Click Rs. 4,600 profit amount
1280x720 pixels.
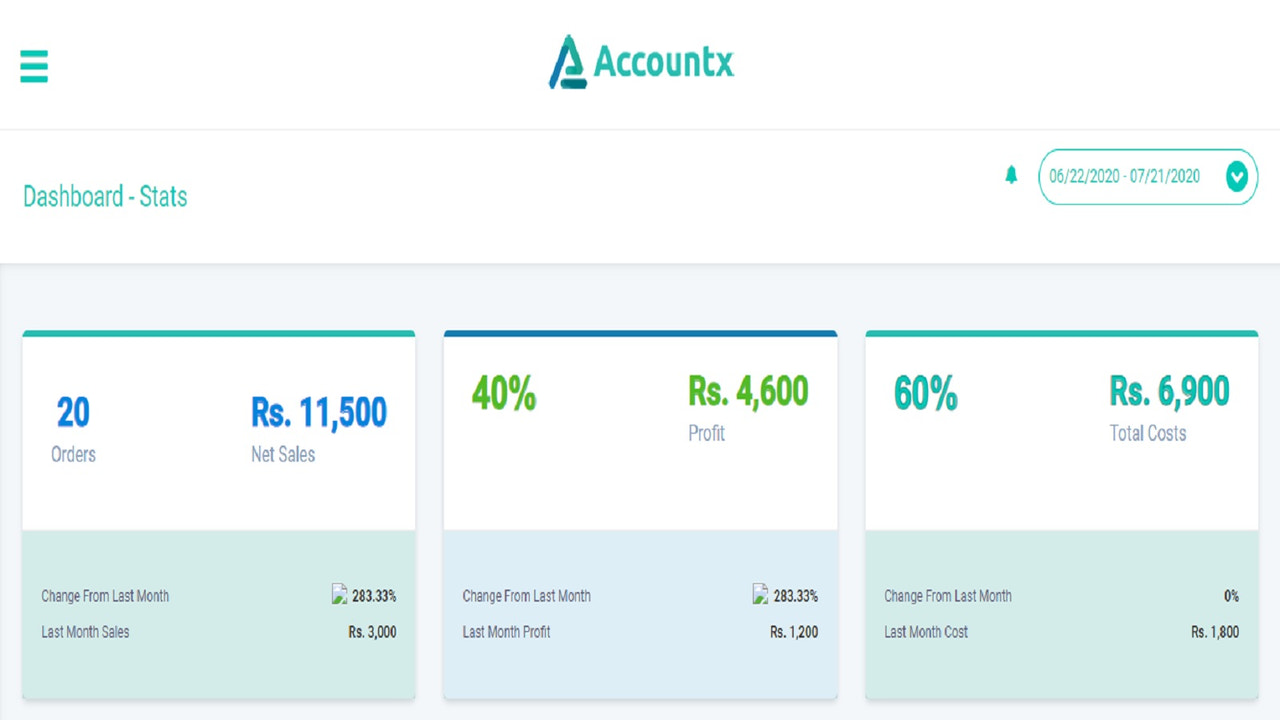pyautogui.click(x=748, y=391)
